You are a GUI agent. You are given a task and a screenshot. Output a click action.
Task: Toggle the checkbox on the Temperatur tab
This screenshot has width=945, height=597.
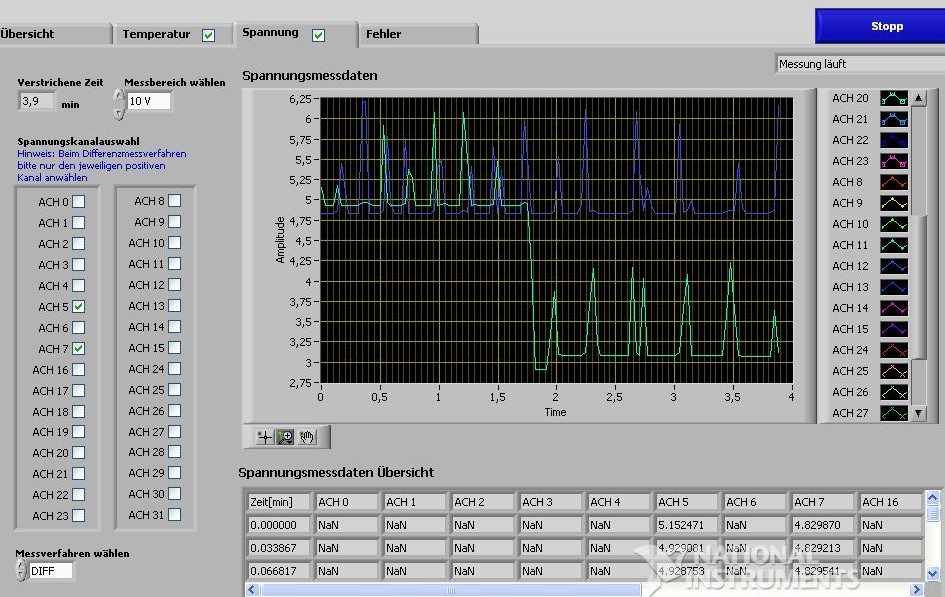tap(209, 35)
